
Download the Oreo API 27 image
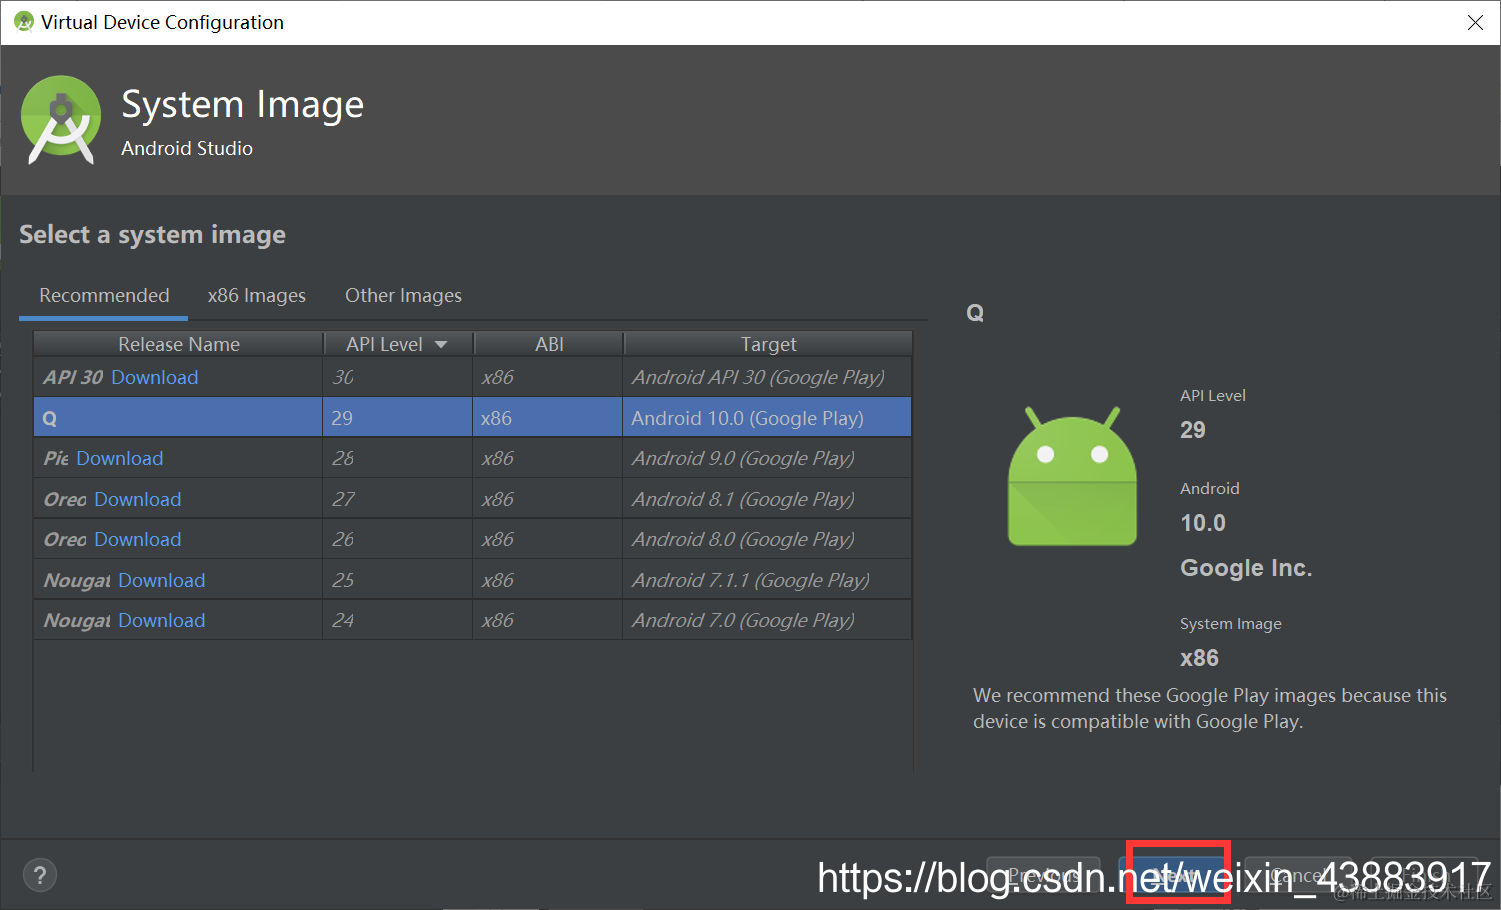[138, 499]
